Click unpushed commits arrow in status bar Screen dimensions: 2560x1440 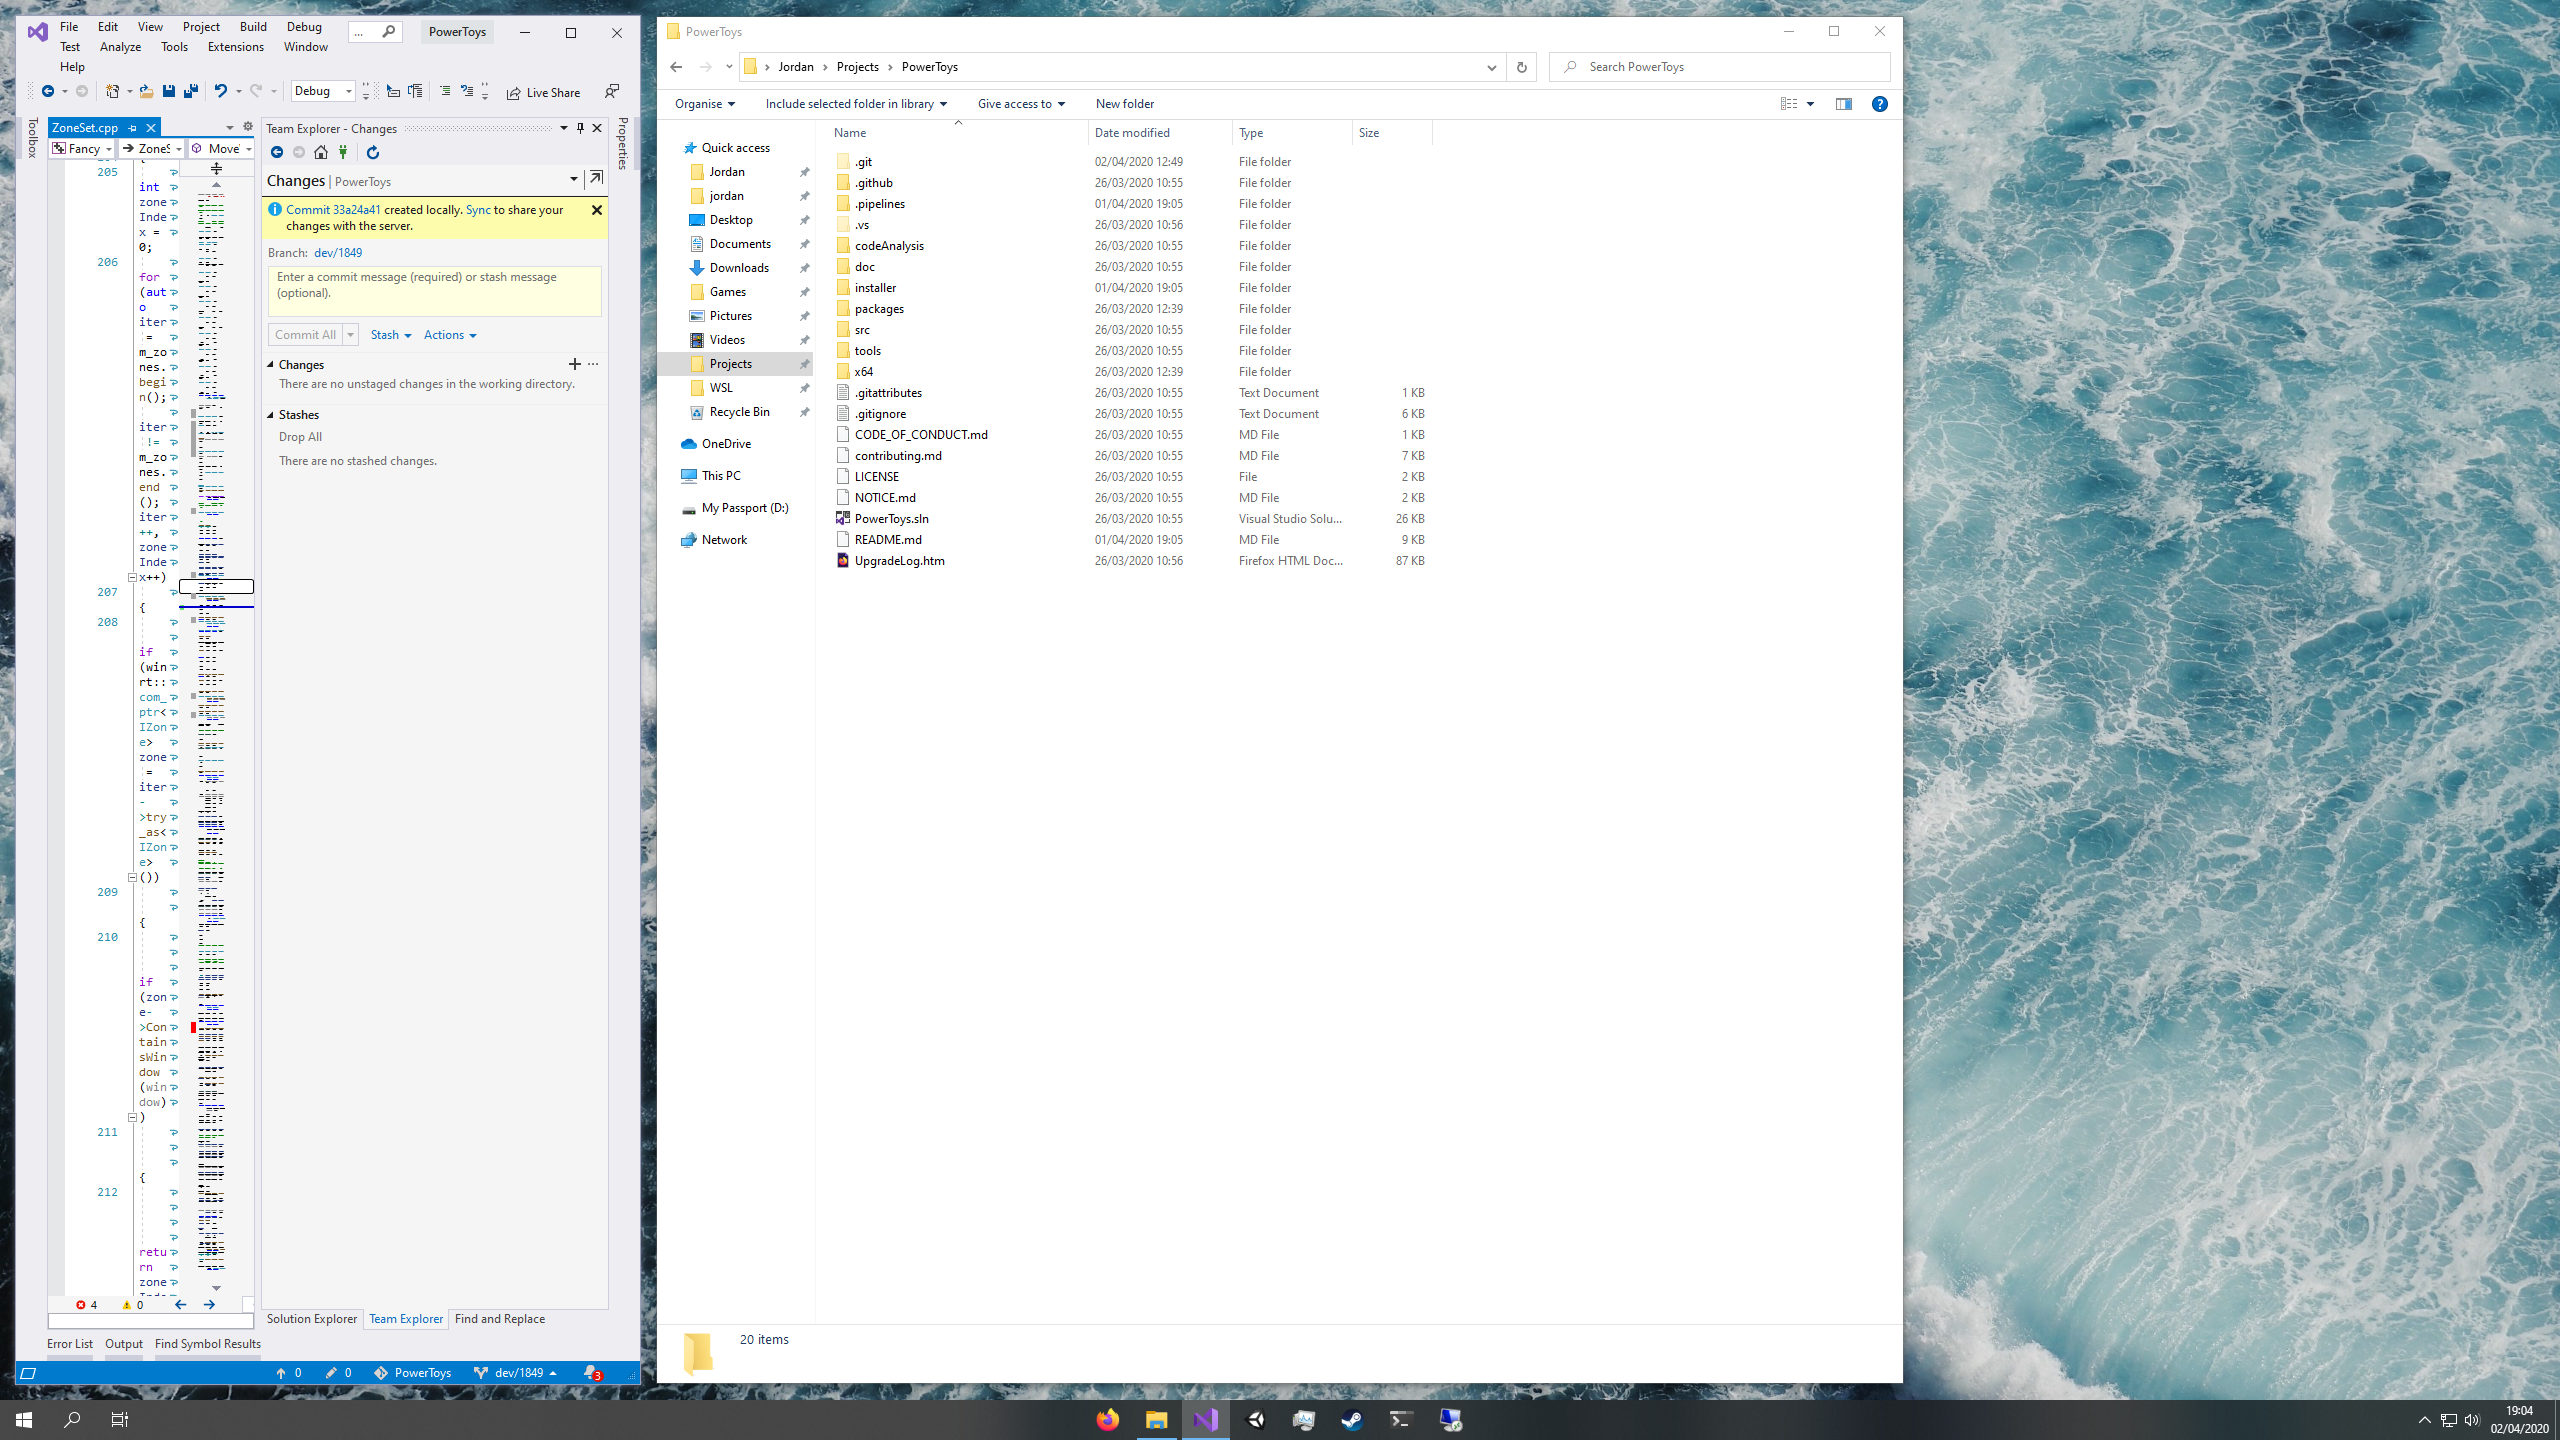(289, 1373)
